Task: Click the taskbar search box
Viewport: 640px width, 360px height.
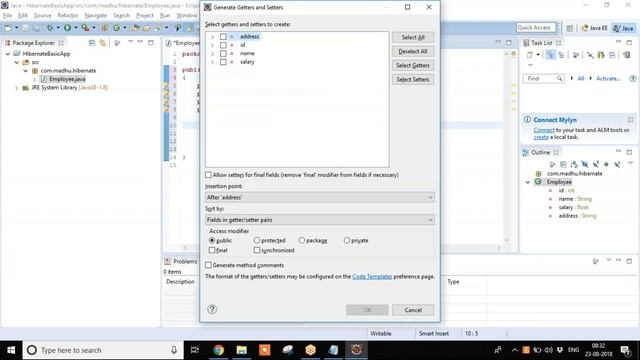Action: (x=103, y=350)
